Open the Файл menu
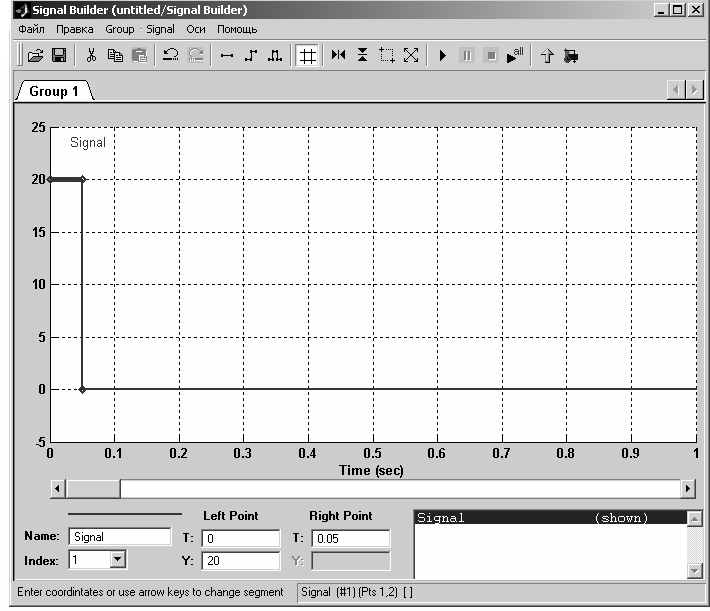710x611 pixels. click(31, 30)
